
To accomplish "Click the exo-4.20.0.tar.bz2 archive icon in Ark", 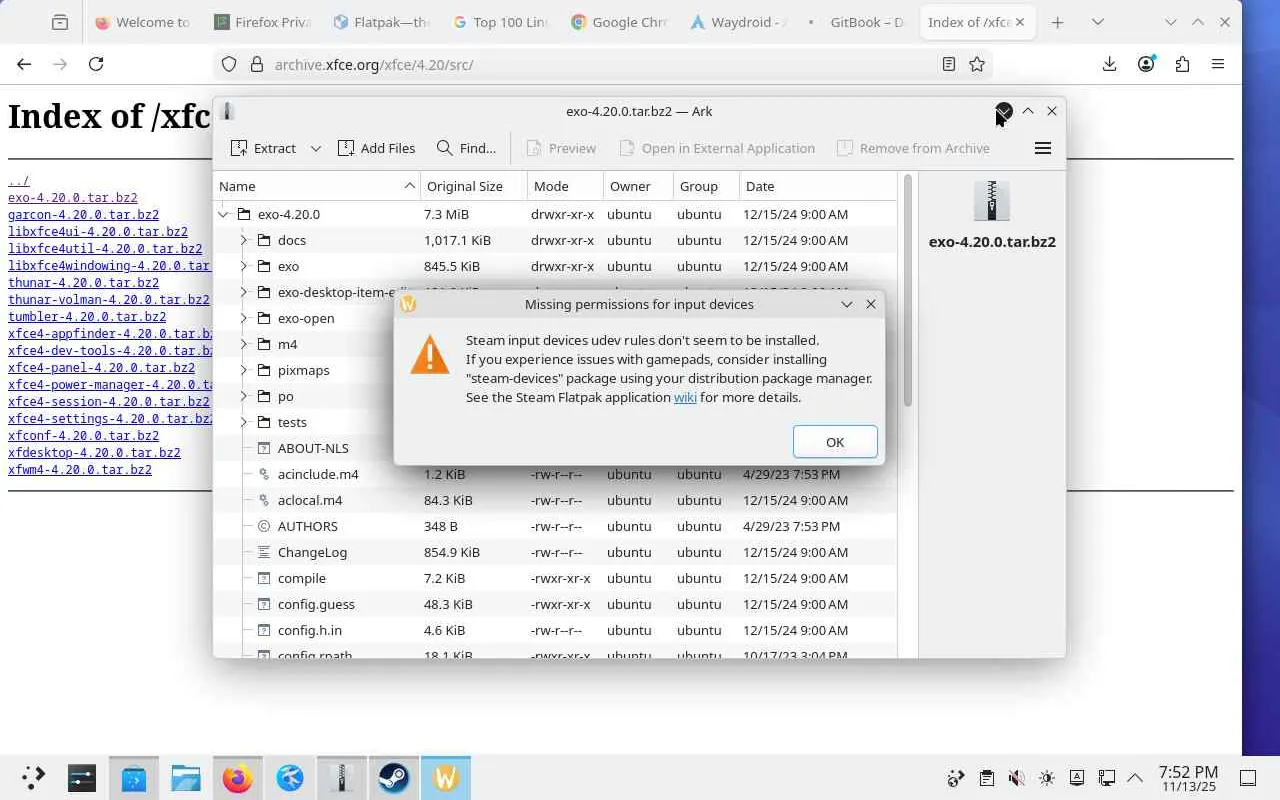I will pos(992,201).
